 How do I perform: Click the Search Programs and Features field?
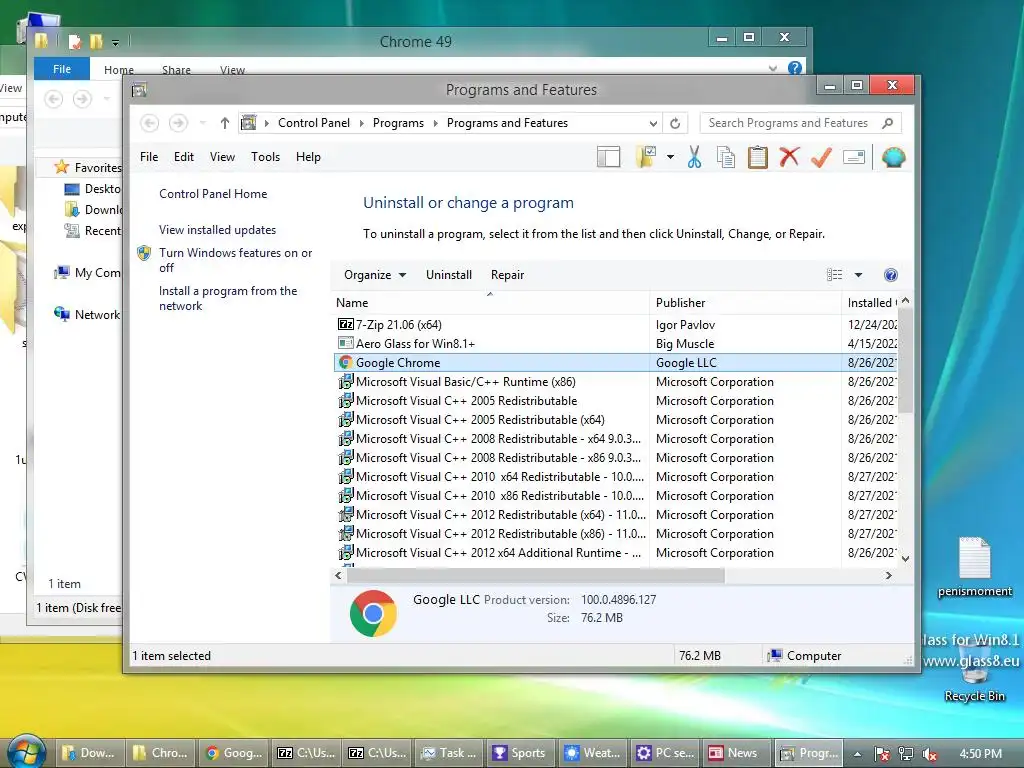tap(800, 123)
